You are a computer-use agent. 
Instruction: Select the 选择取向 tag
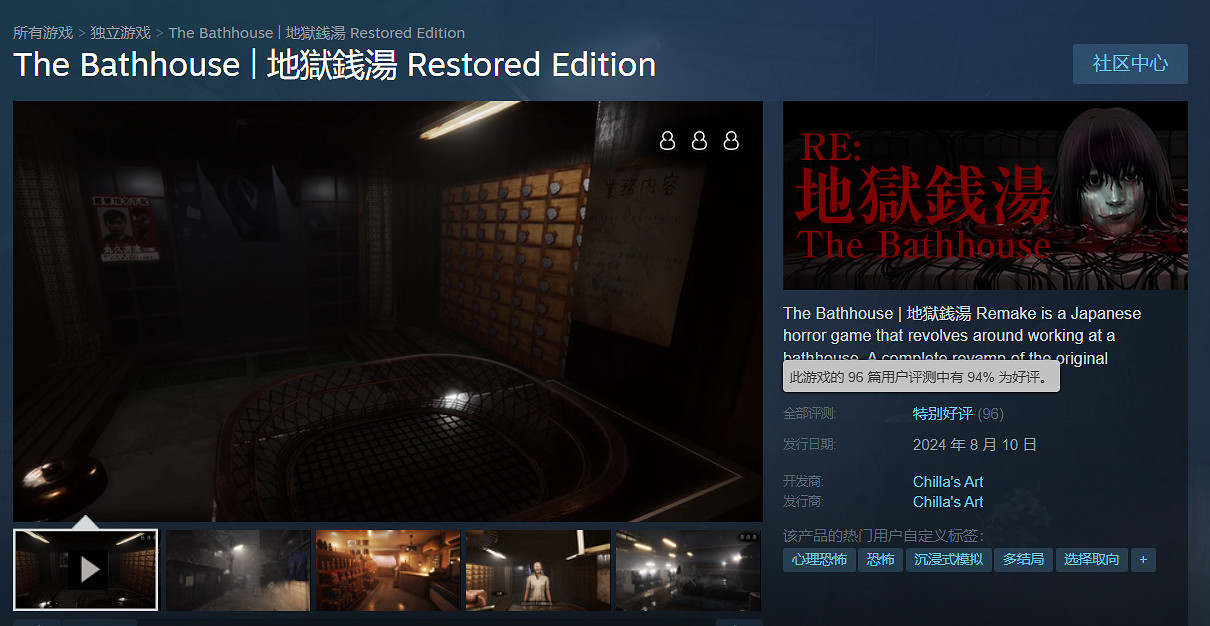coord(1091,560)
